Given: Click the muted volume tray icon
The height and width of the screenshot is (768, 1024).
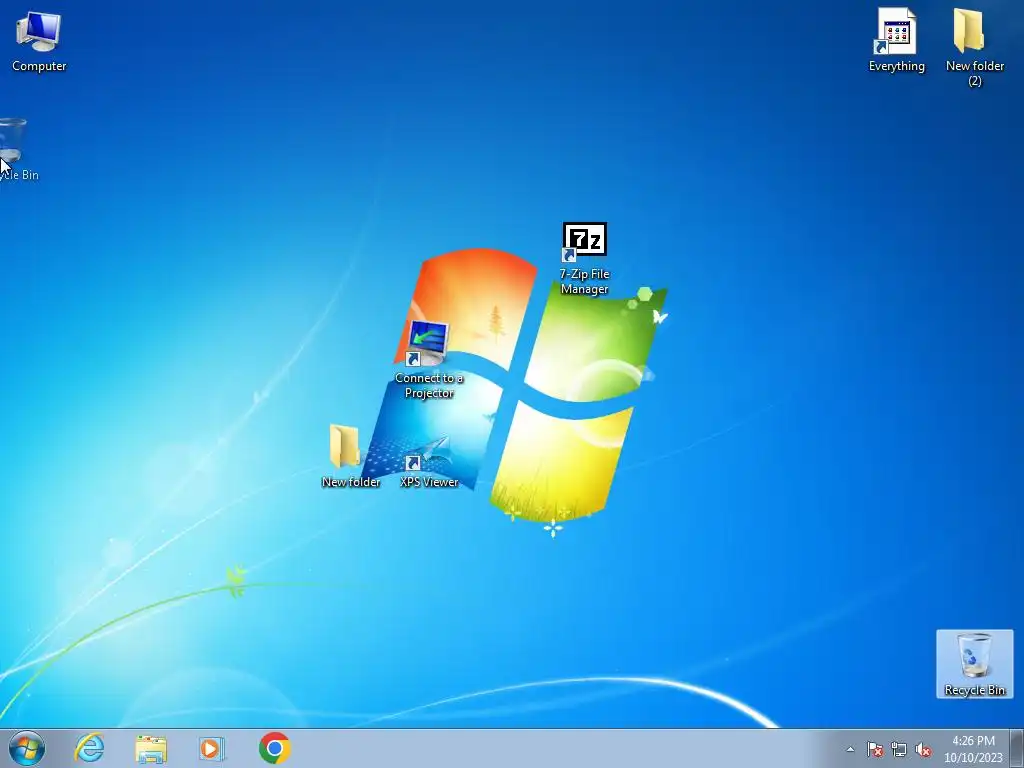Looking at the screenshot, I should tap(923, 750).
